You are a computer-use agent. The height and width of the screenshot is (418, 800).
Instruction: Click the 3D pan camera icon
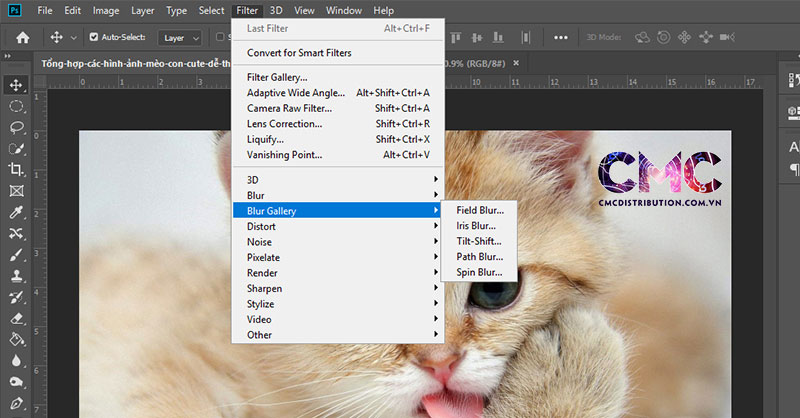pos(684,37)
